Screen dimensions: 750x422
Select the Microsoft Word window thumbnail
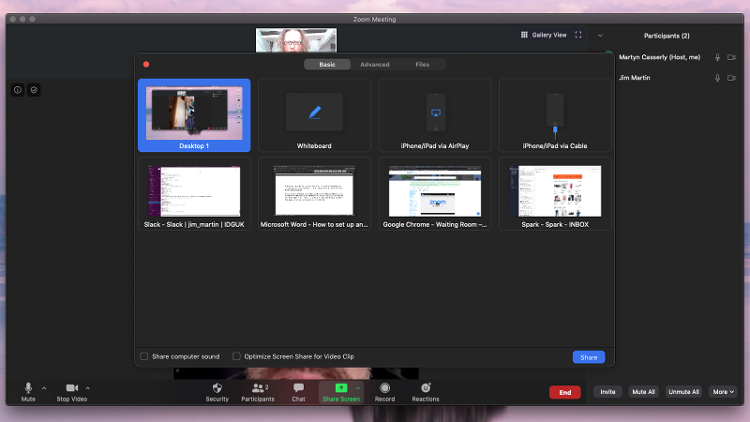point(314,194)
